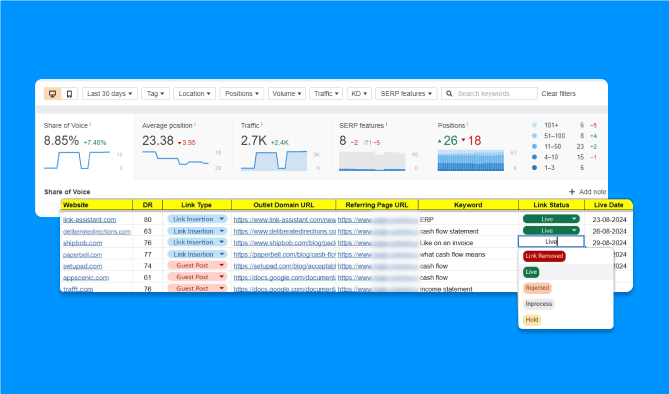Click the date cell 26-08-2024
Image resolution: width=669 pixels, height=394 pixels.
click(609, 231)
